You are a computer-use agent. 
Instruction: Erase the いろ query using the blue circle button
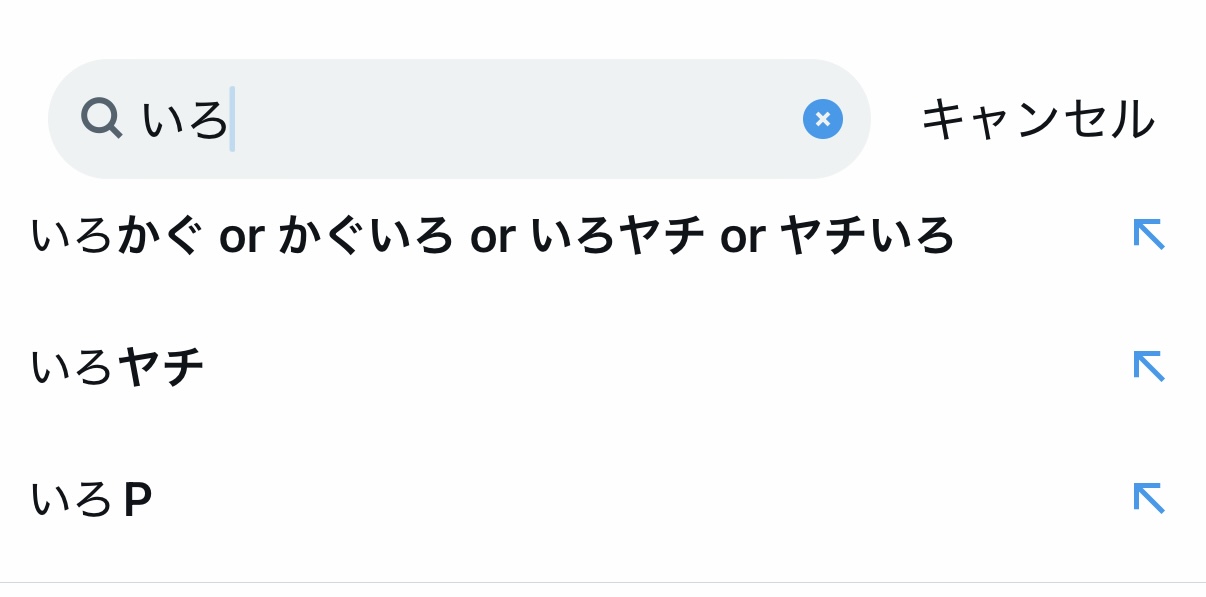pos(822,119)
